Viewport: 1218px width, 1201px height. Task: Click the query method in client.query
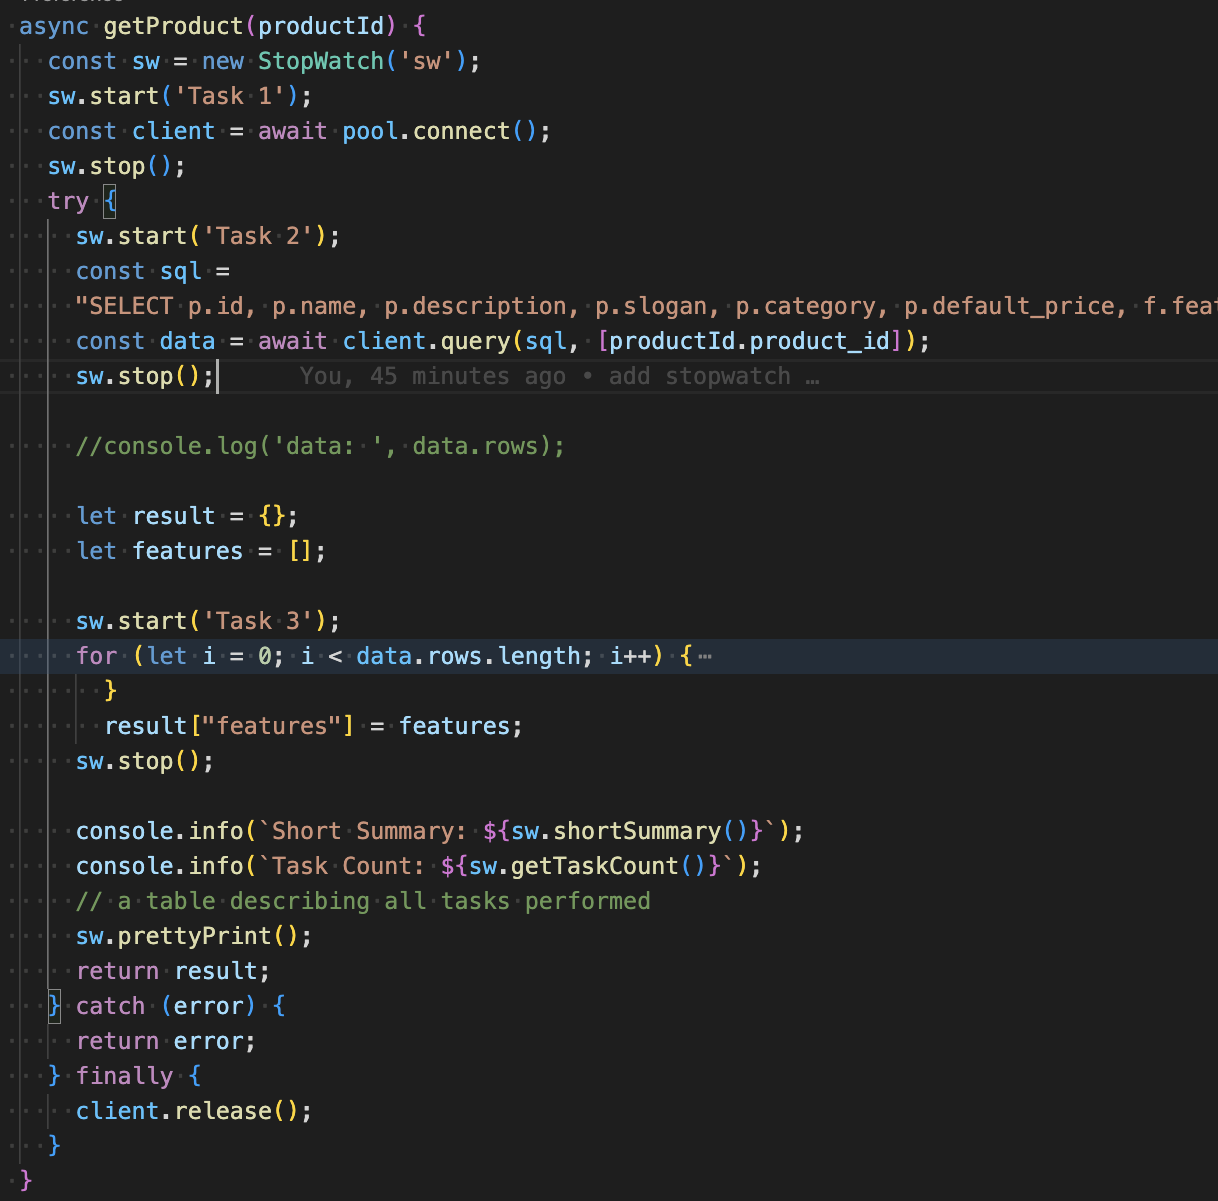point(475,341)
